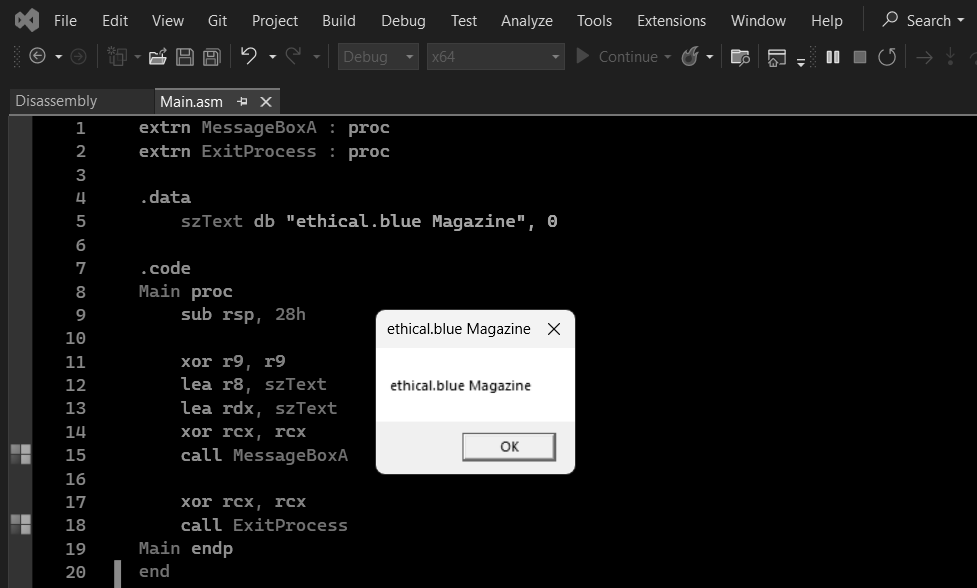
Task: Close the ethical.blue Magazine message box
Action: [554, 329]
